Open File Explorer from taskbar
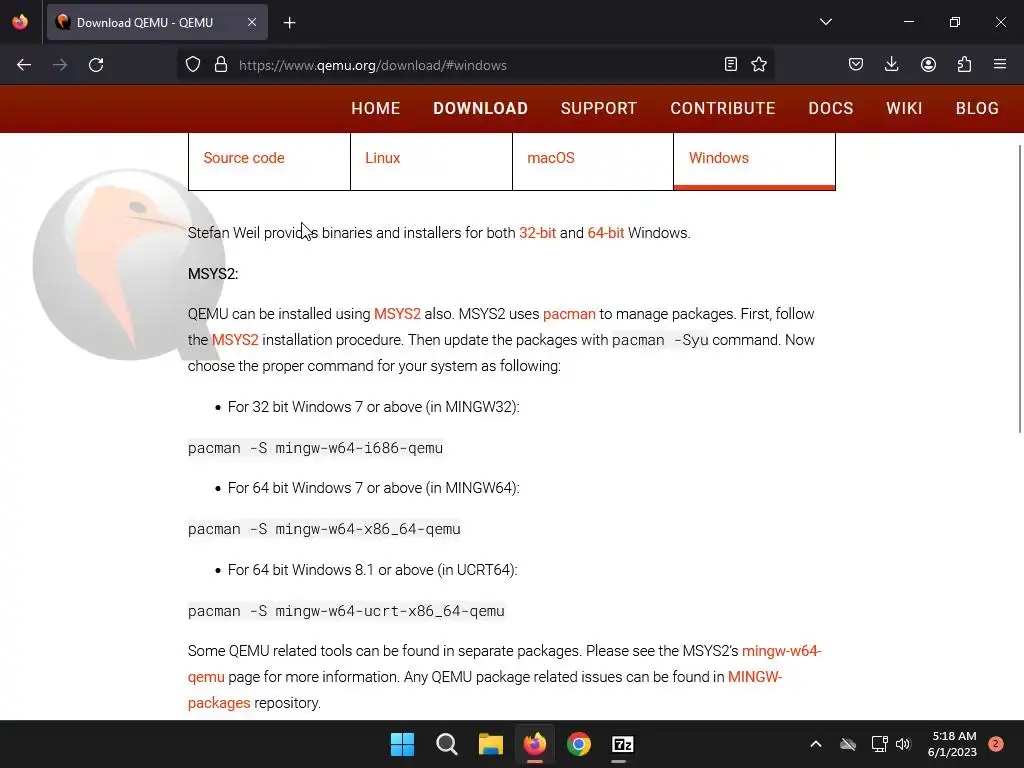This screenshot has width=1024, height=768. click(x=490, y=744)
